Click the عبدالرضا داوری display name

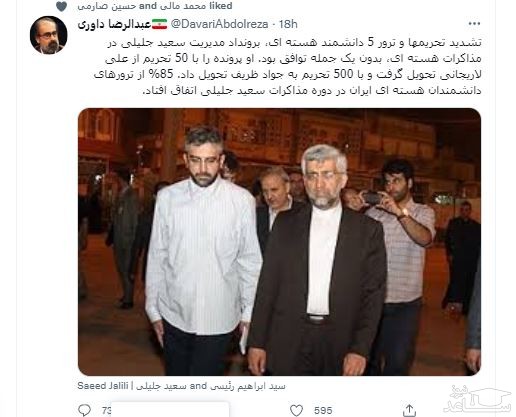114,24
